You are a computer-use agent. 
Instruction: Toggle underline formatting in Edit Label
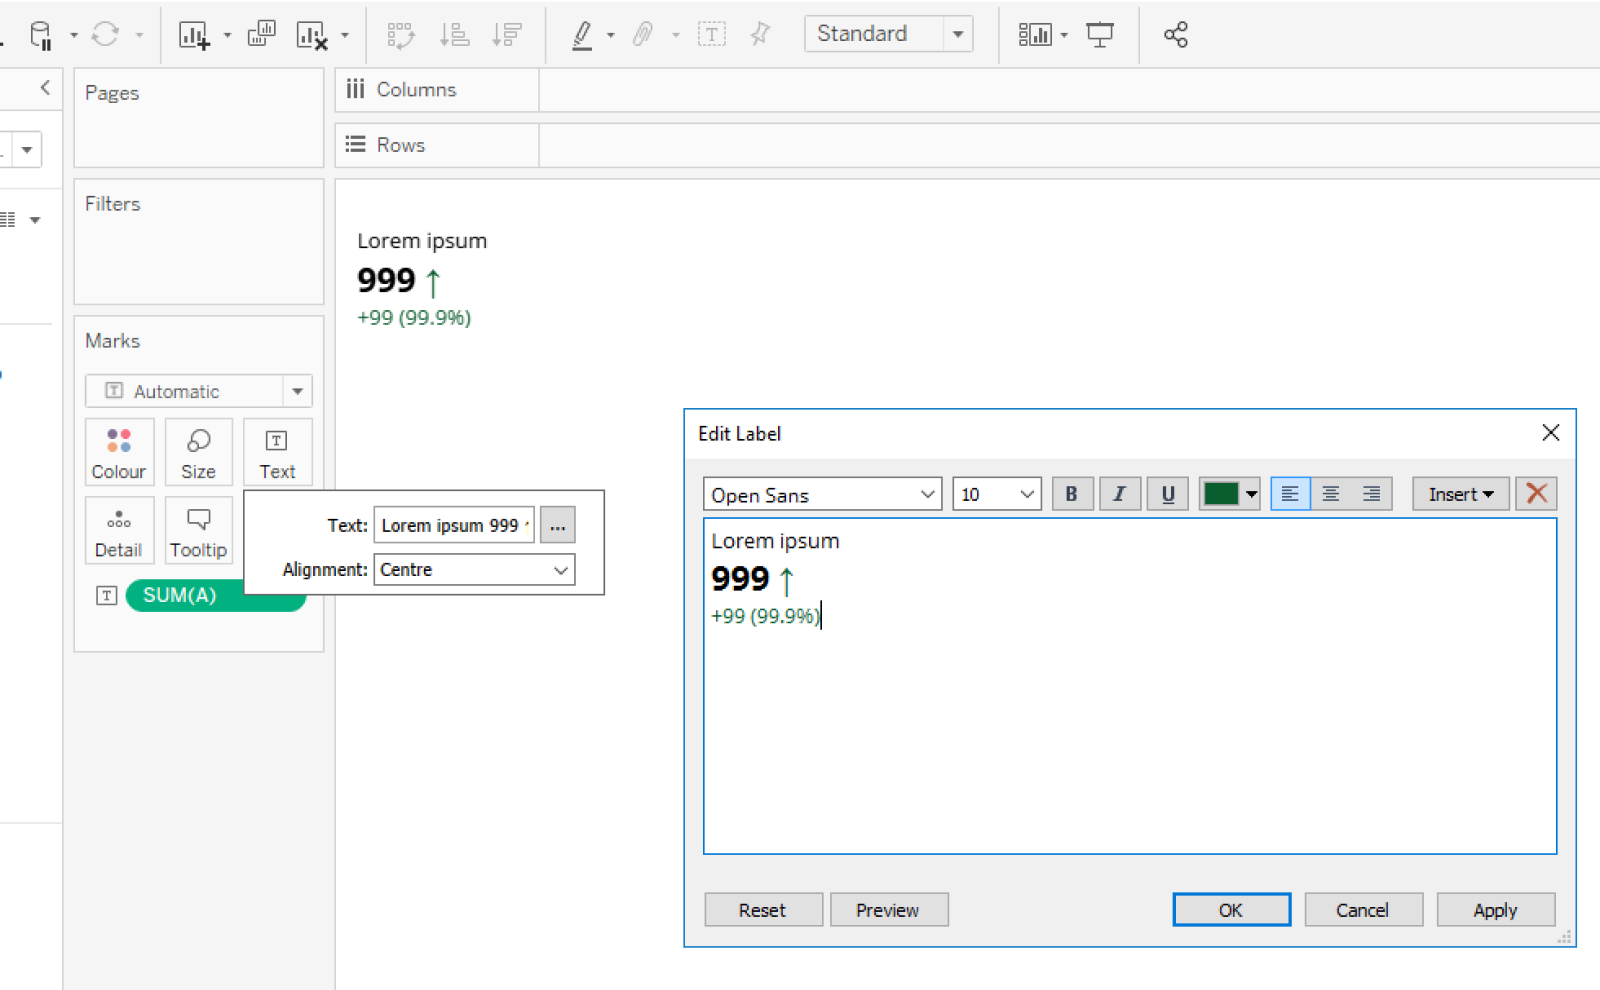[1167, 494]
